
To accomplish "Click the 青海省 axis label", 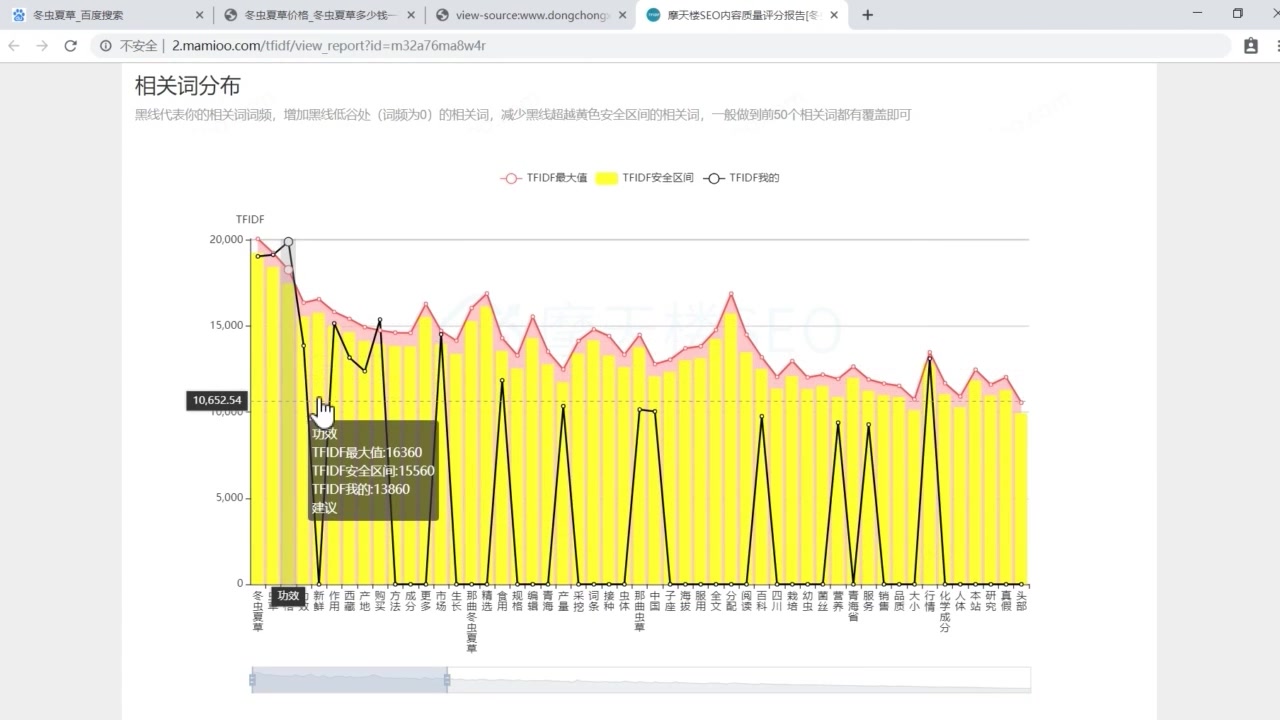I will 853,605.
